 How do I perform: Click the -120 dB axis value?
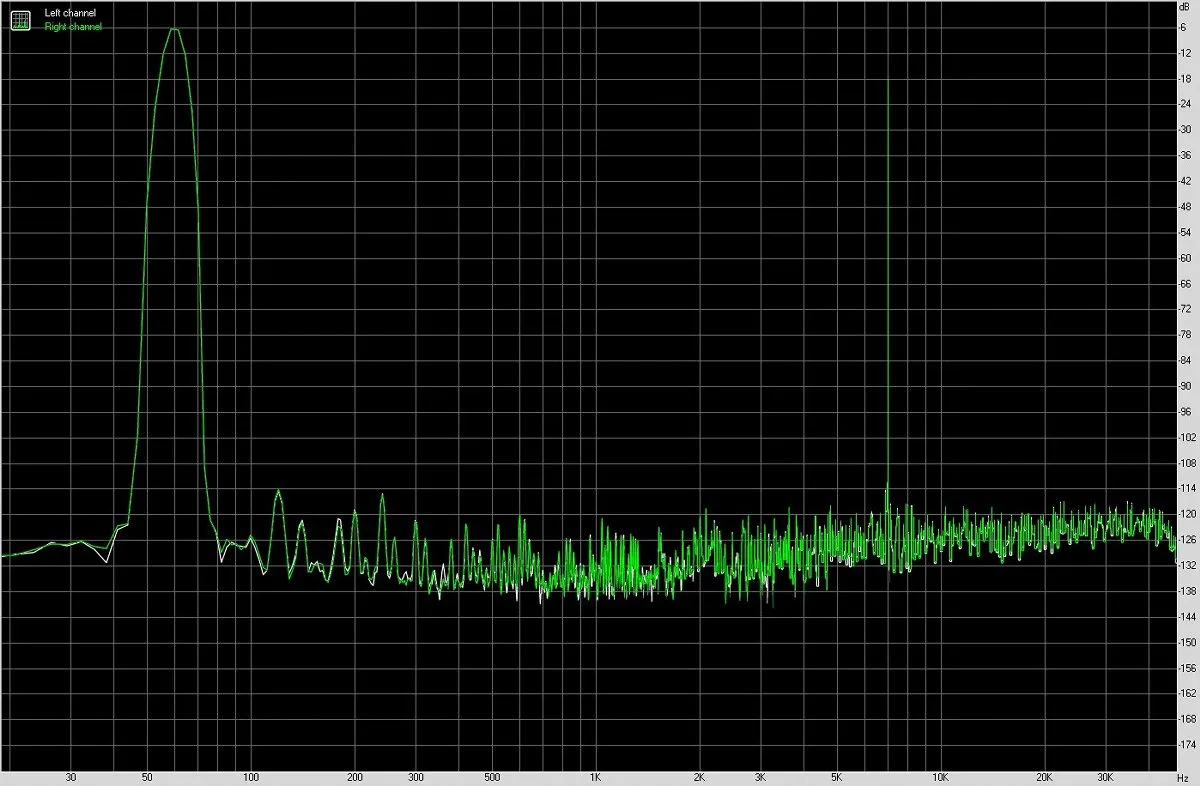click(x=1188, y=514)
